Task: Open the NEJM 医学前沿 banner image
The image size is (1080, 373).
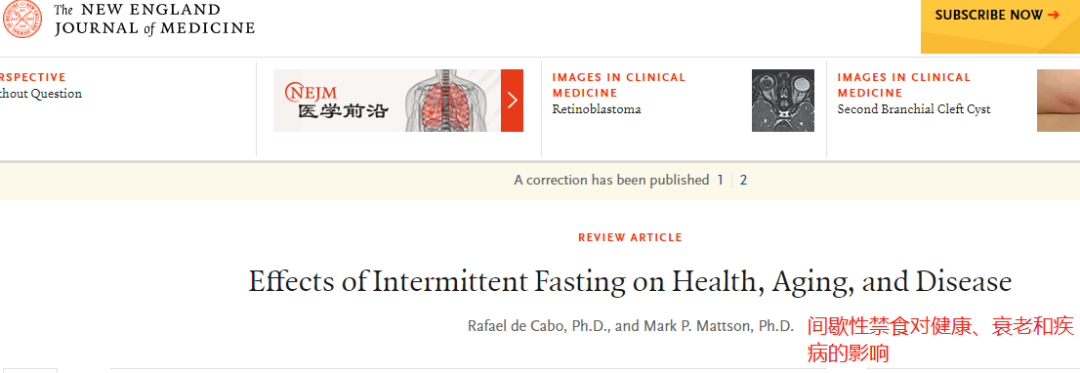Action: point(387,100)
